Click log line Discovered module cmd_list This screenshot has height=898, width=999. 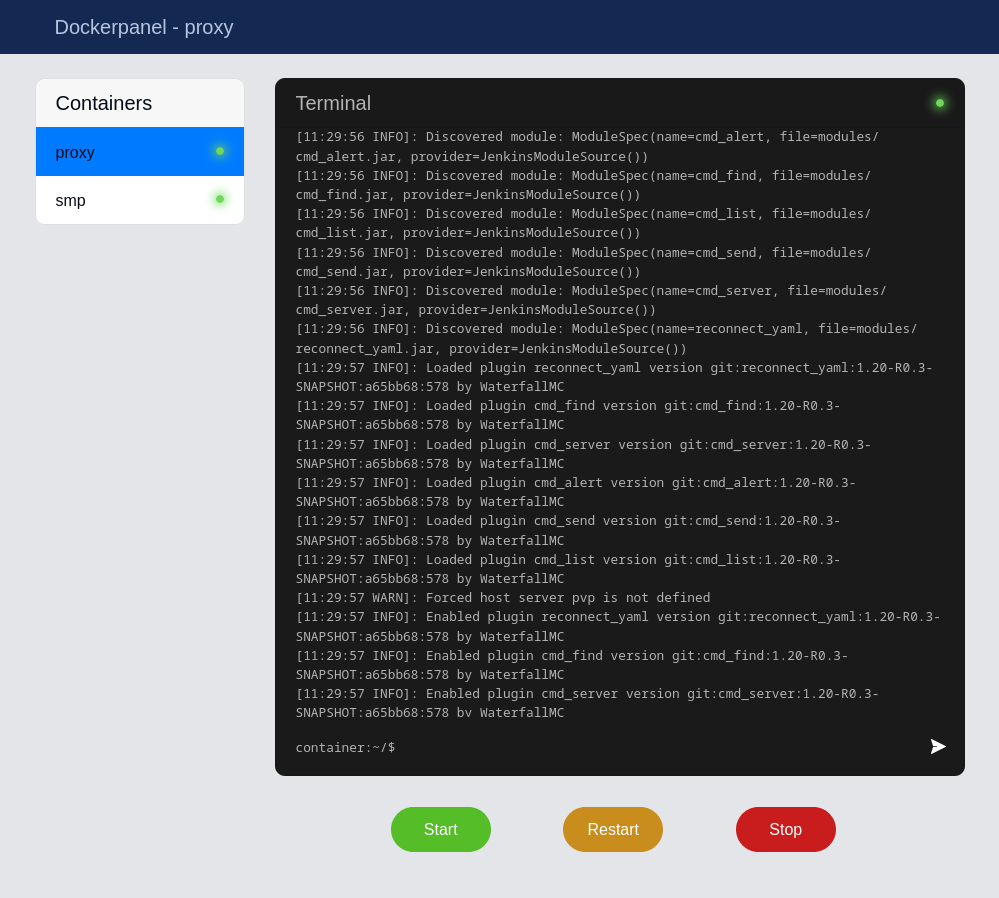click(583, 223)
